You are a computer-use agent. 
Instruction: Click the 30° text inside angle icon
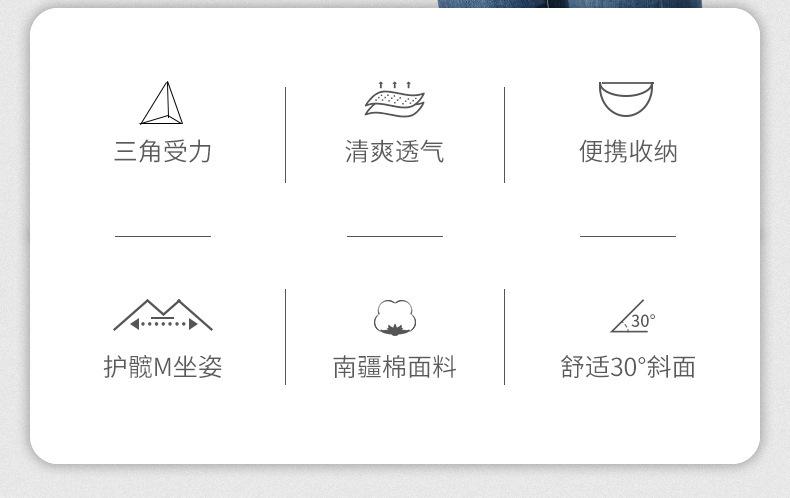click(643, 321)
